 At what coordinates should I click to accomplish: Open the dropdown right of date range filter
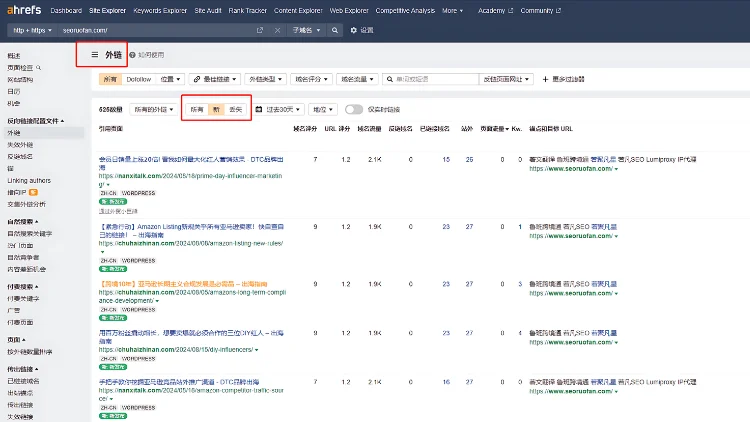click(323, 110)
